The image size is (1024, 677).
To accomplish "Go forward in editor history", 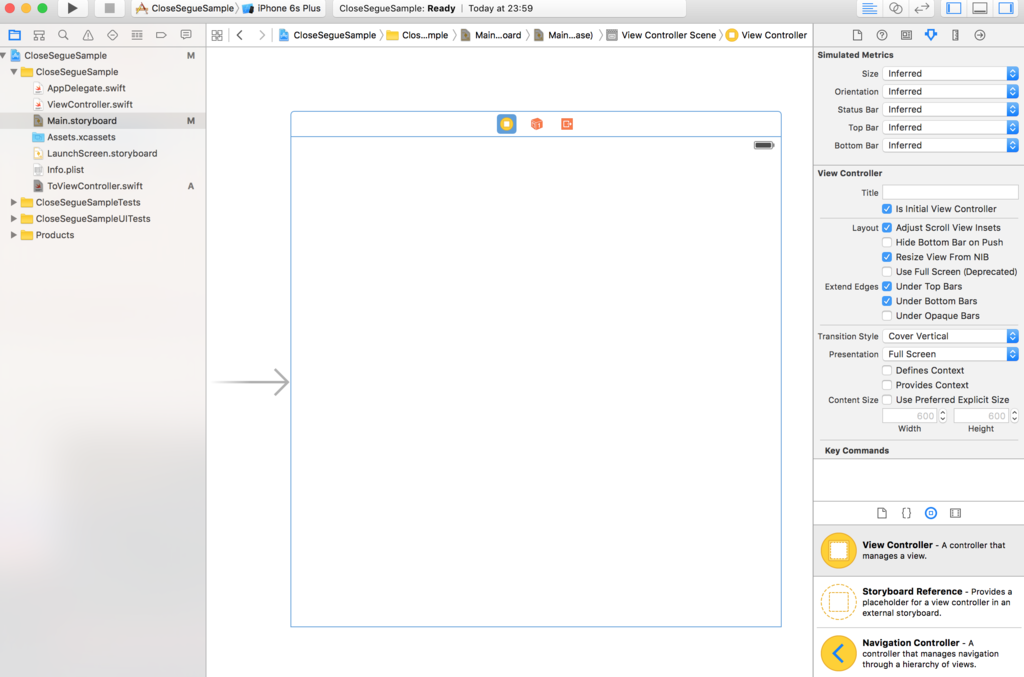I will click(x=262, y=35).
